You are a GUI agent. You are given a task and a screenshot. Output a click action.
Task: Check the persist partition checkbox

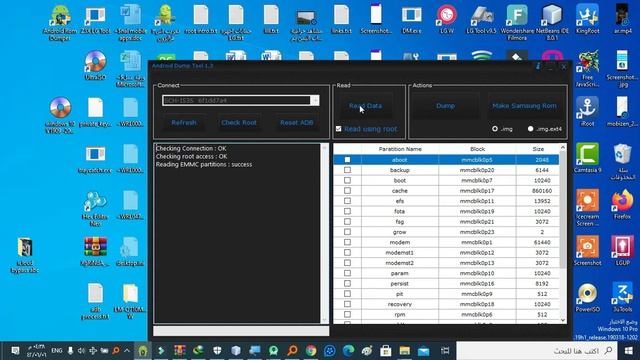tap(347, 283)
